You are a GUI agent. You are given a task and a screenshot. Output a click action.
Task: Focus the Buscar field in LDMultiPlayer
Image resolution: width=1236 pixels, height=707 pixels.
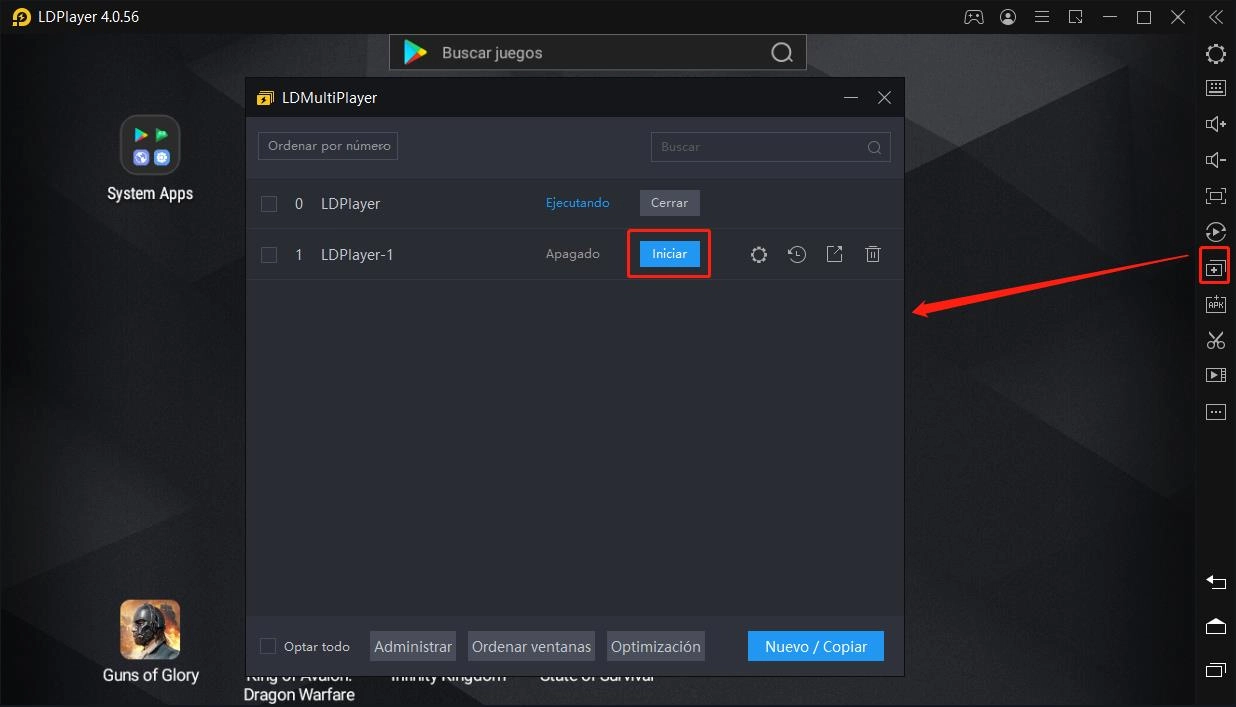pyautogui.click(x=771, y=147)
